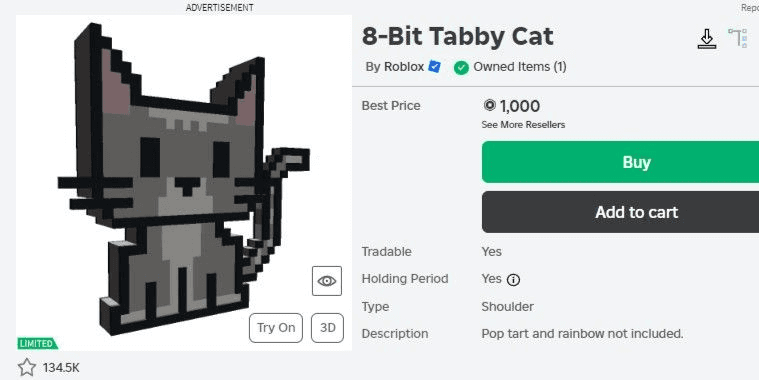Open the tree-structure icon at top right

[738, 38]
